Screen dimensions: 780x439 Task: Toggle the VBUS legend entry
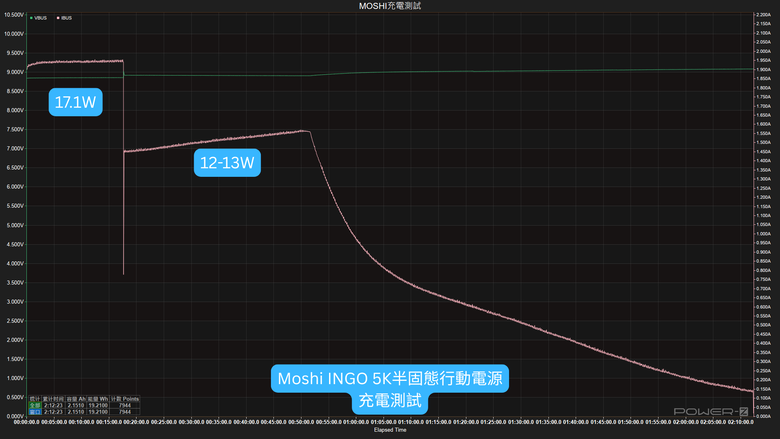tap(38, 18)
